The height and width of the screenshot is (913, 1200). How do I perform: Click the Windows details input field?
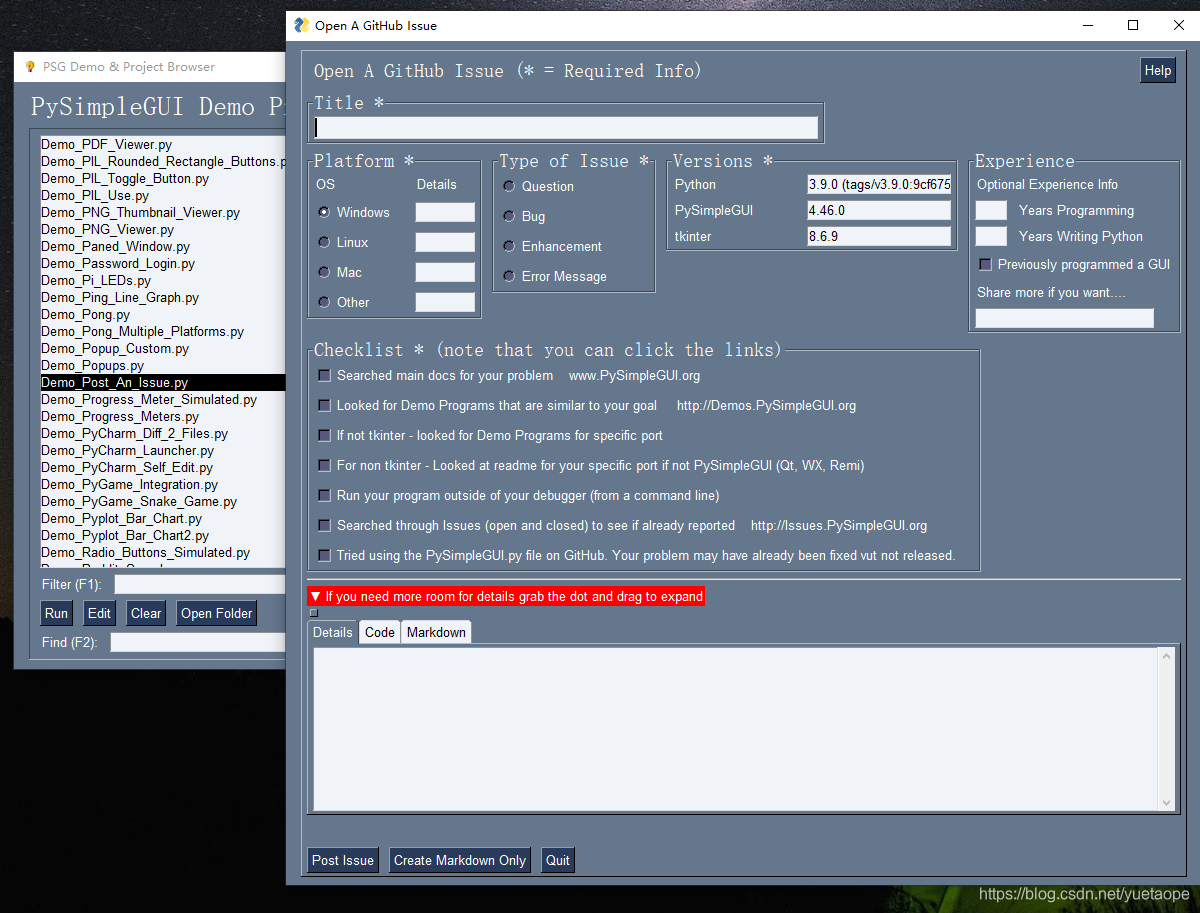coord(445,212)
